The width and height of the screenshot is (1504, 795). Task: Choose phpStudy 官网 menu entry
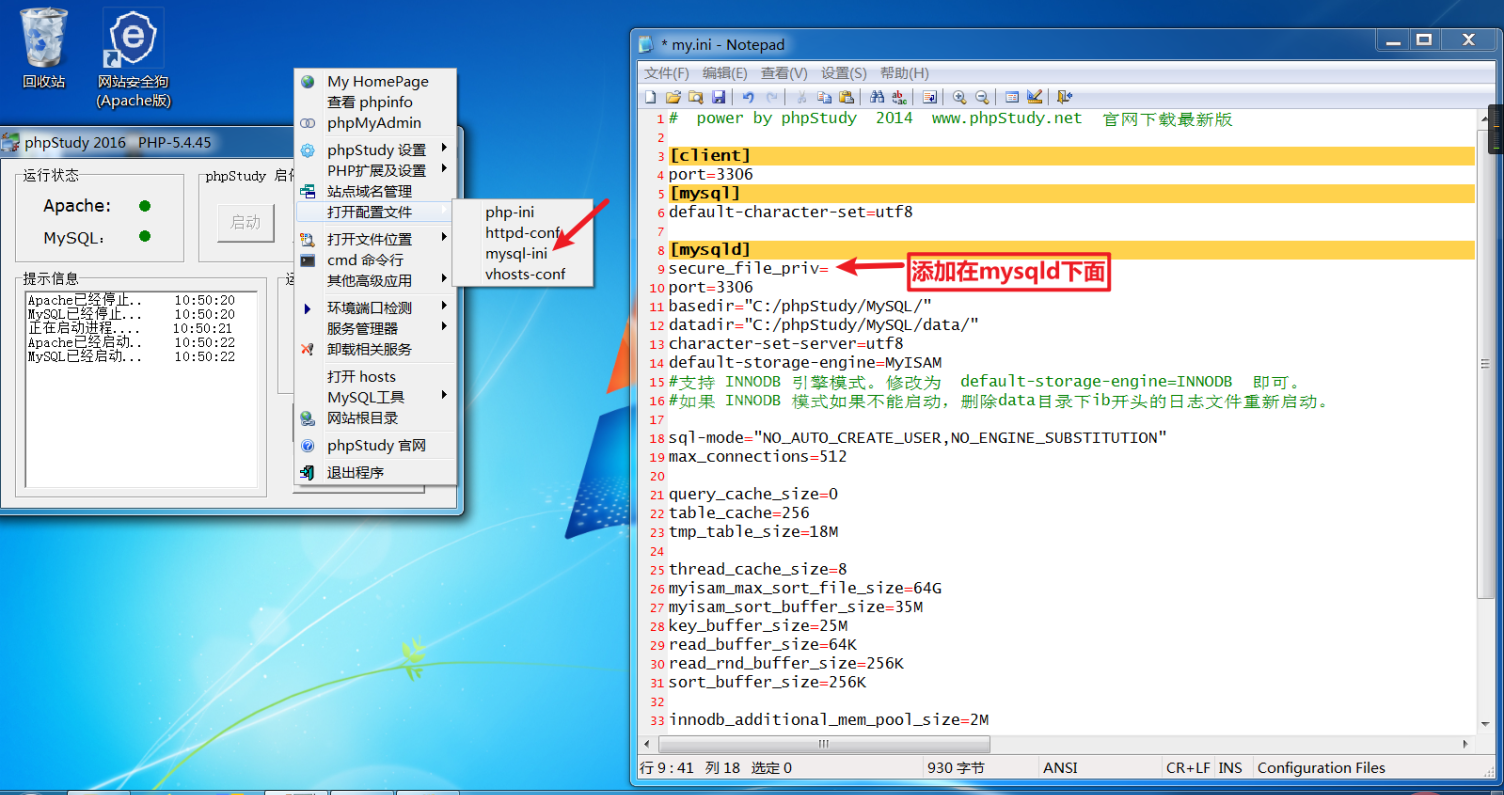(x=376, y=445)
